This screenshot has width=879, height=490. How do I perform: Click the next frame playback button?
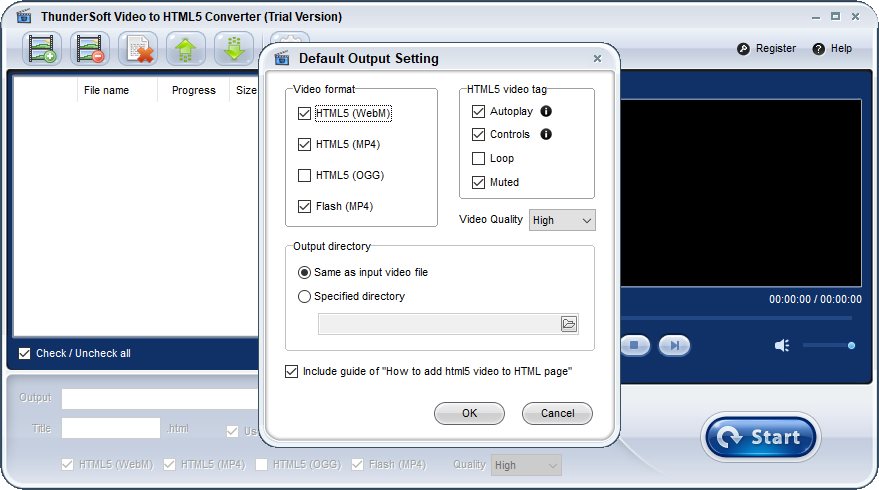[674, 345]
